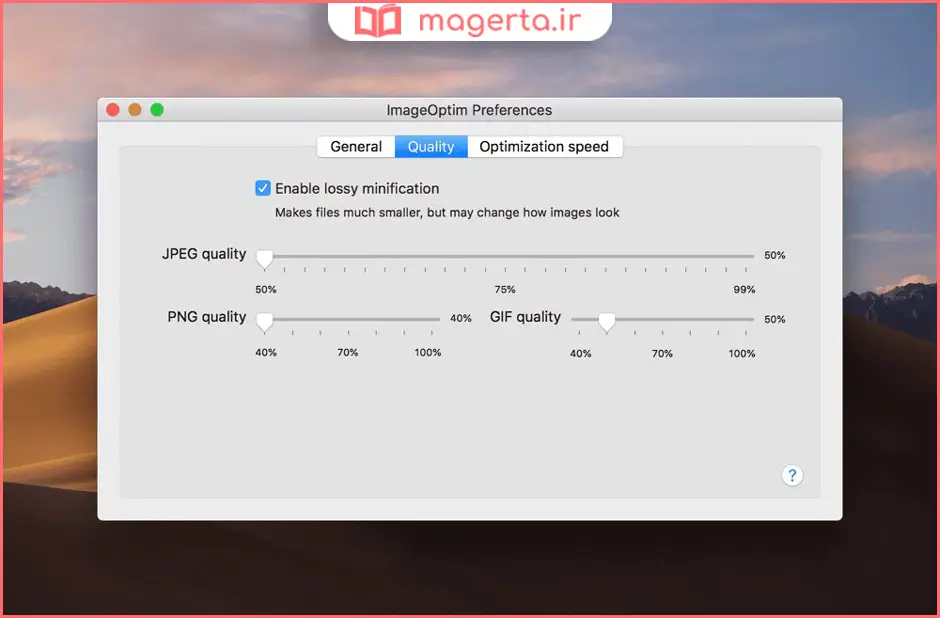940x618 pixels.
Task: Click the 70% mark under PNG slider
Action: click(348, 352)
